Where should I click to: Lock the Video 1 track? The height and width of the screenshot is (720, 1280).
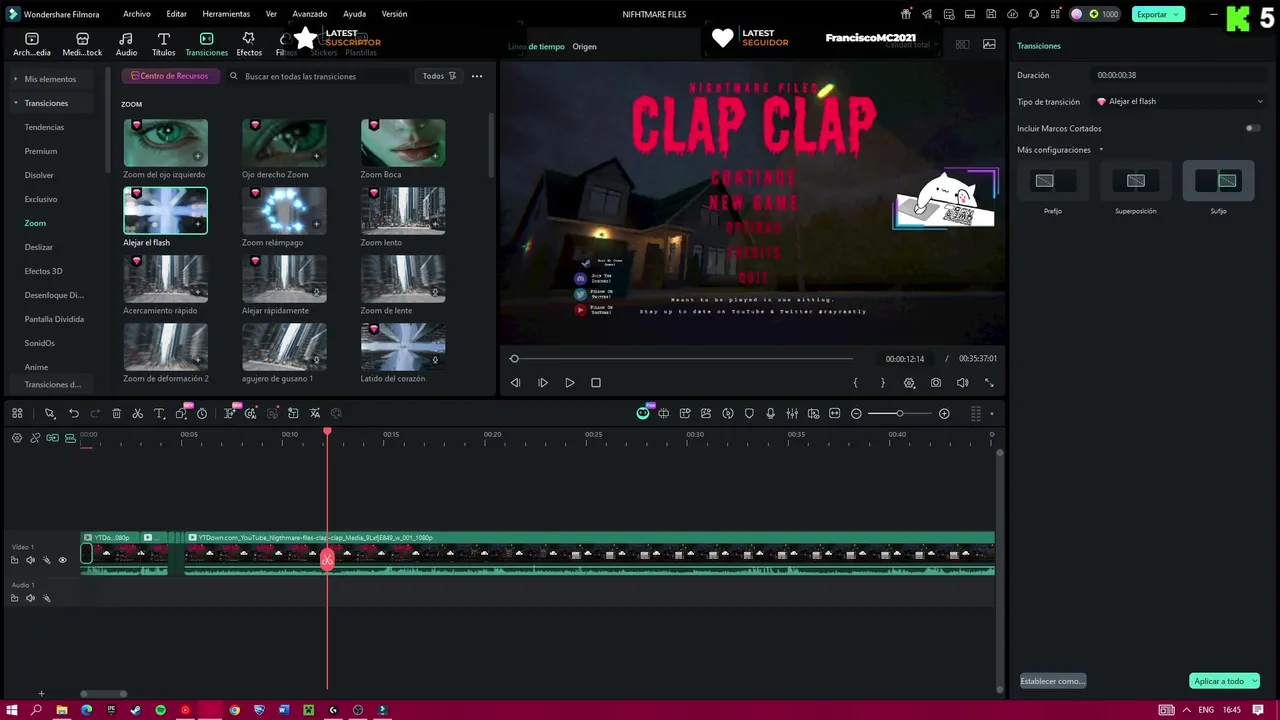coord(14,560)
